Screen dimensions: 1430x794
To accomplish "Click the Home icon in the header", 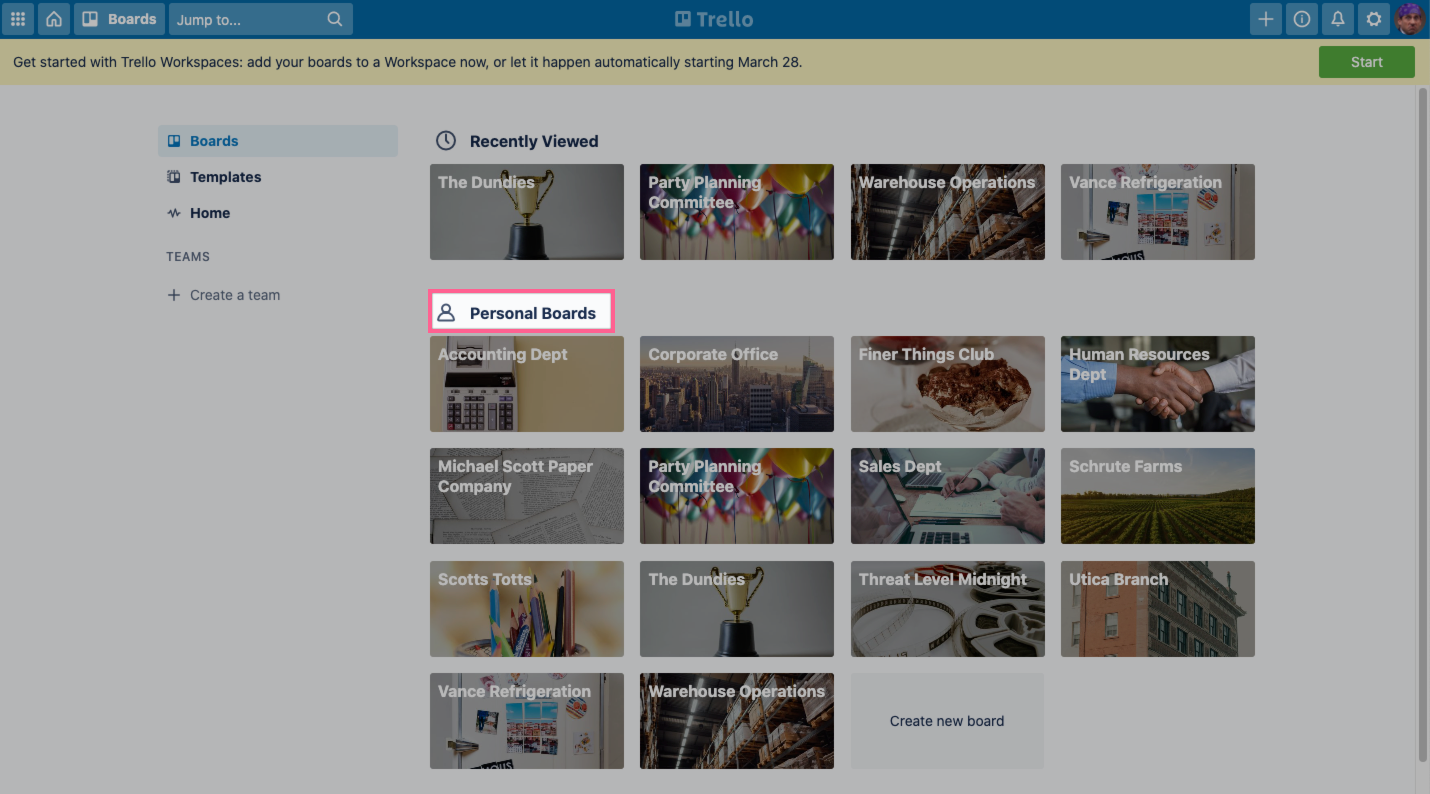I will (x=54, y=18).
